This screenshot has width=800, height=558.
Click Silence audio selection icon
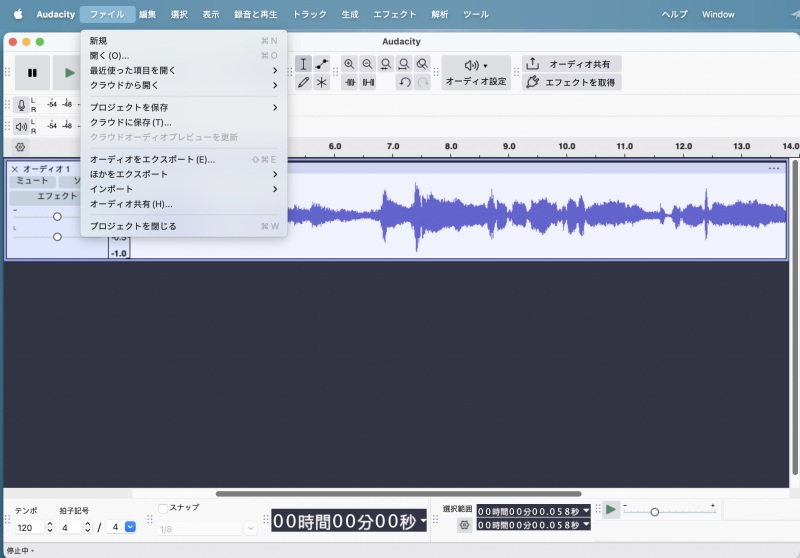368,82
